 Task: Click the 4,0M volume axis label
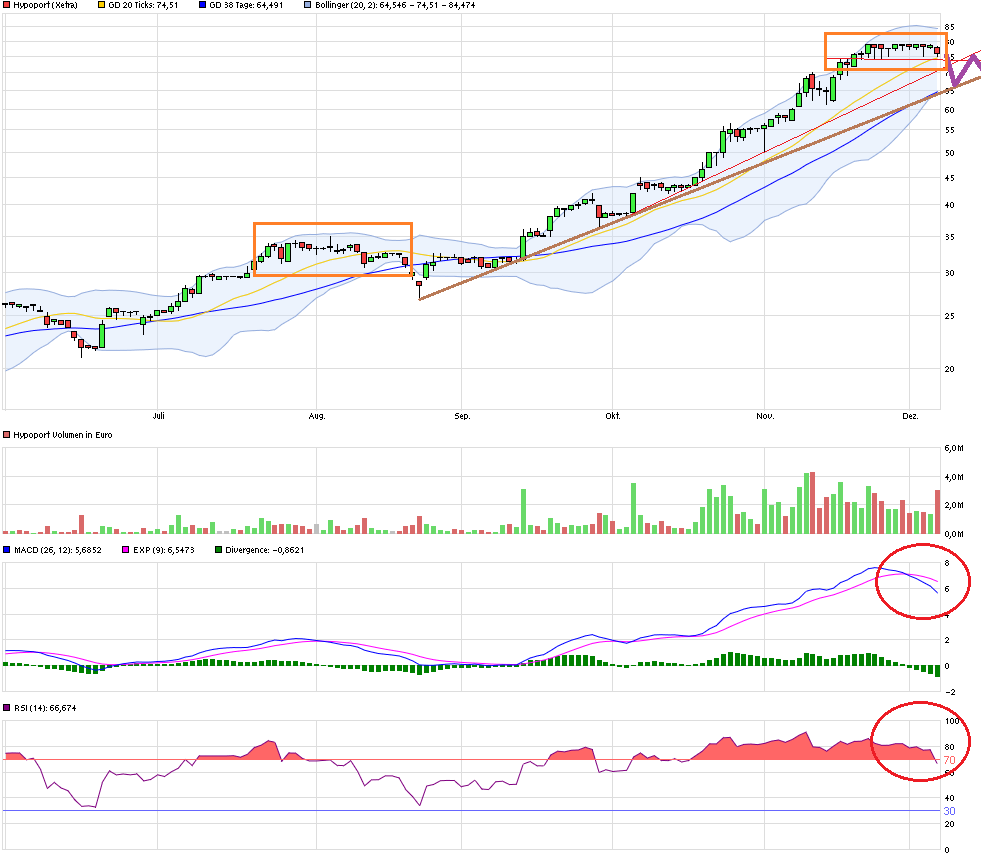point(954,477)
